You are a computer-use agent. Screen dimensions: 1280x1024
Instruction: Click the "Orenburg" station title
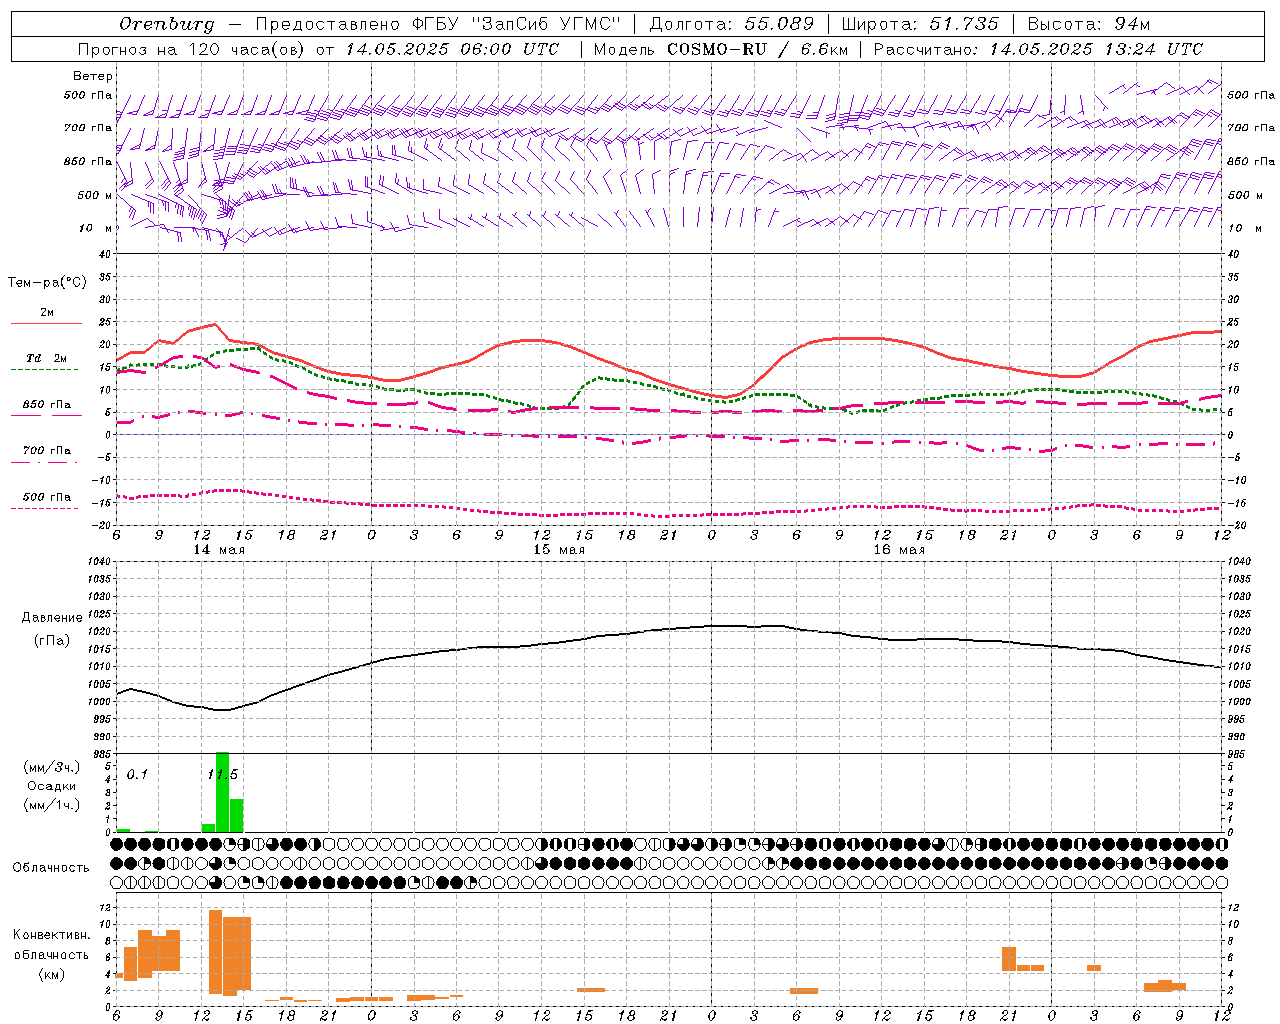point(166,24)
